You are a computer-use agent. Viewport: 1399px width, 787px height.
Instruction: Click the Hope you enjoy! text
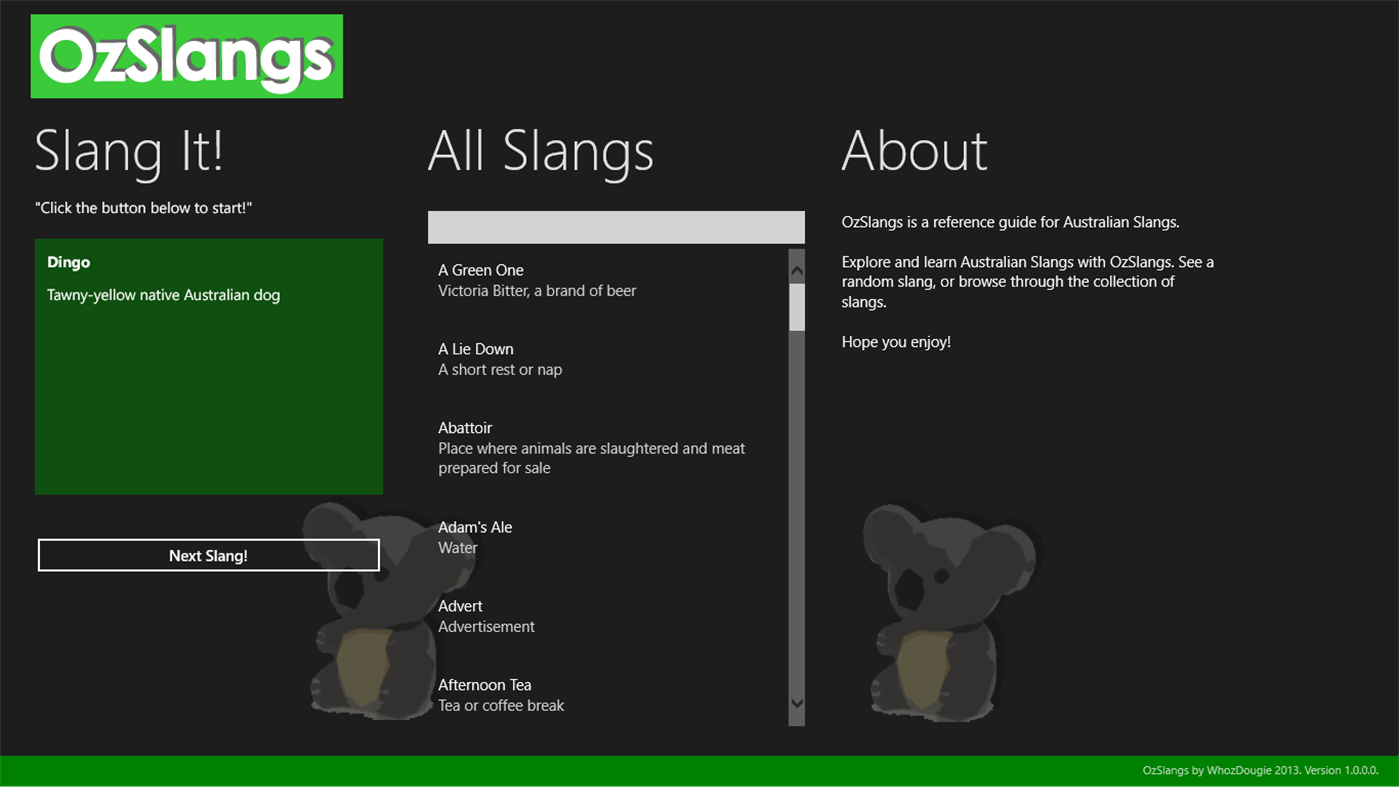[x=896, y=341]
